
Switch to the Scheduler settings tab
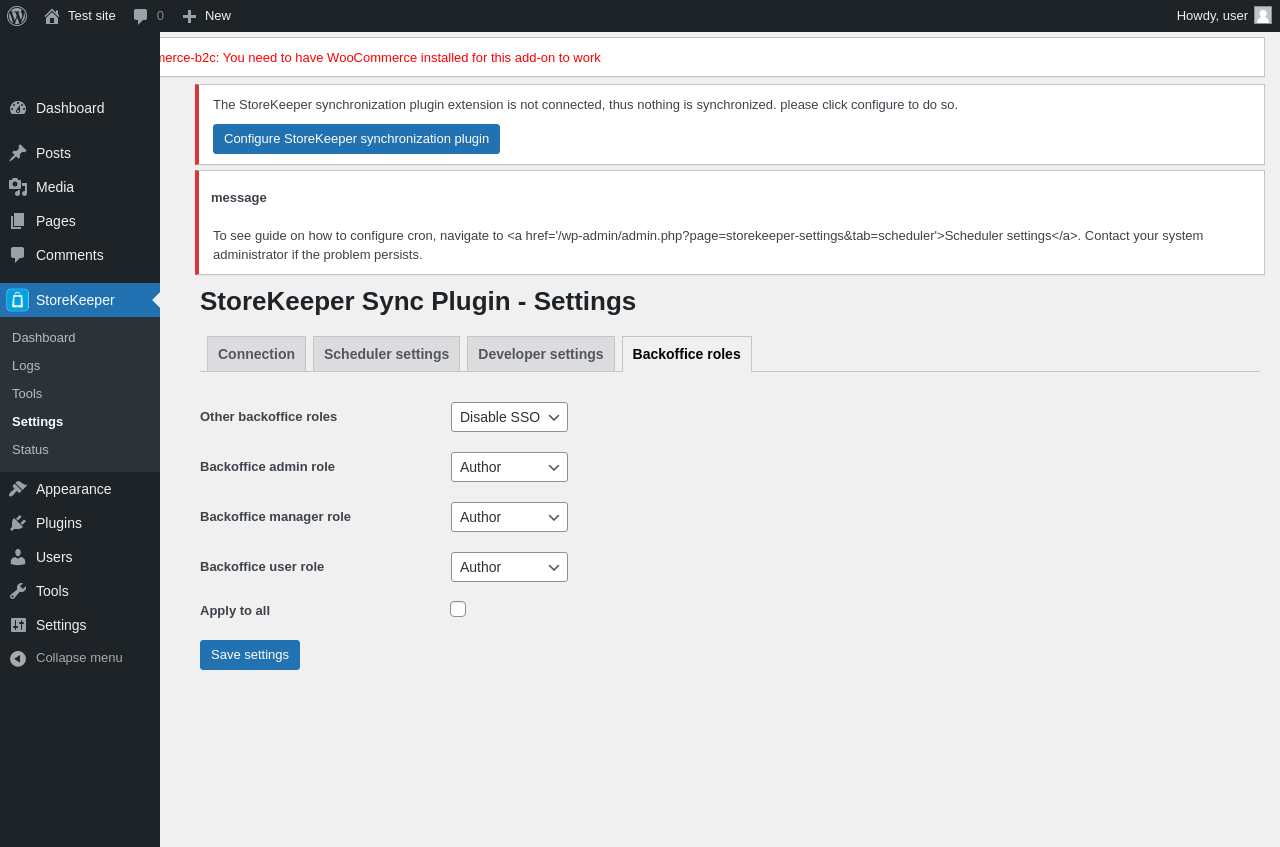point(386,354)
